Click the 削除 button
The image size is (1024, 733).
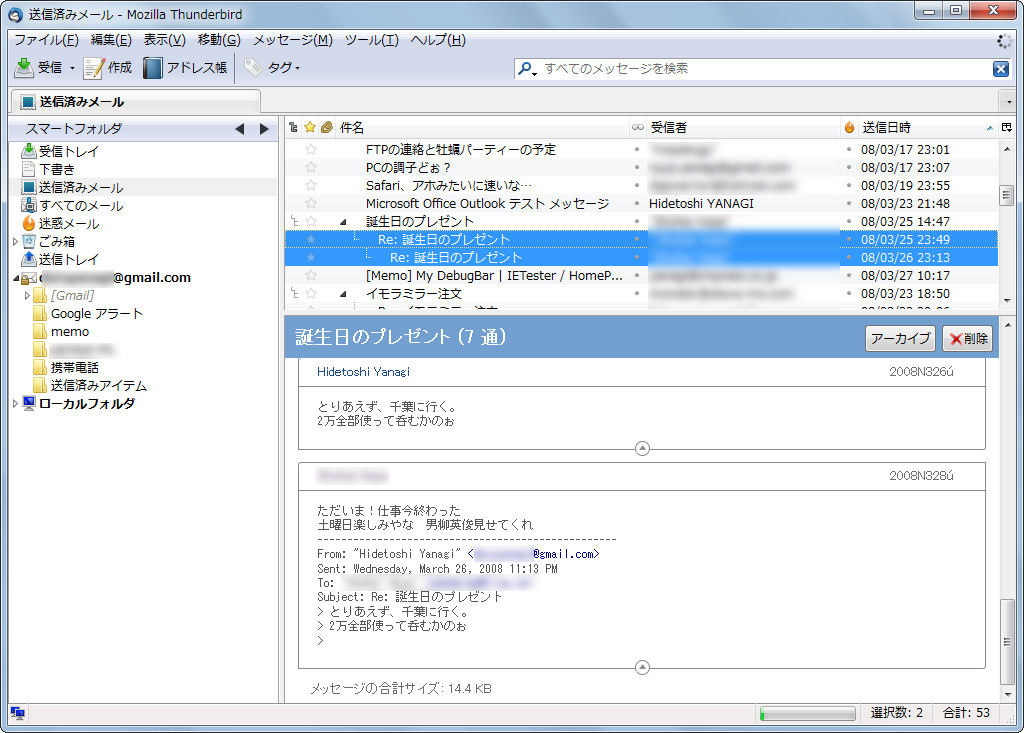click(966, 338)
